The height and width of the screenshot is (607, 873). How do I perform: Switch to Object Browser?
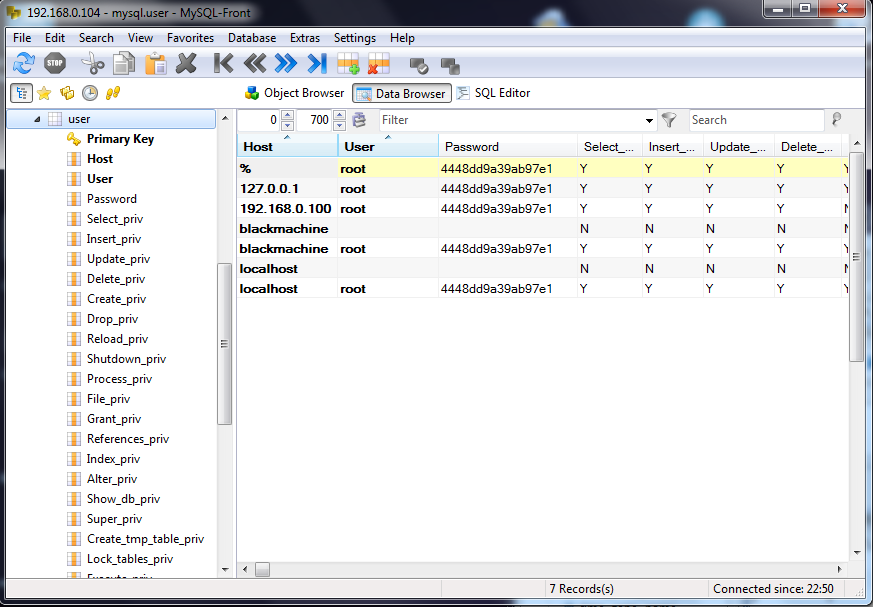(x=295, y=93)
